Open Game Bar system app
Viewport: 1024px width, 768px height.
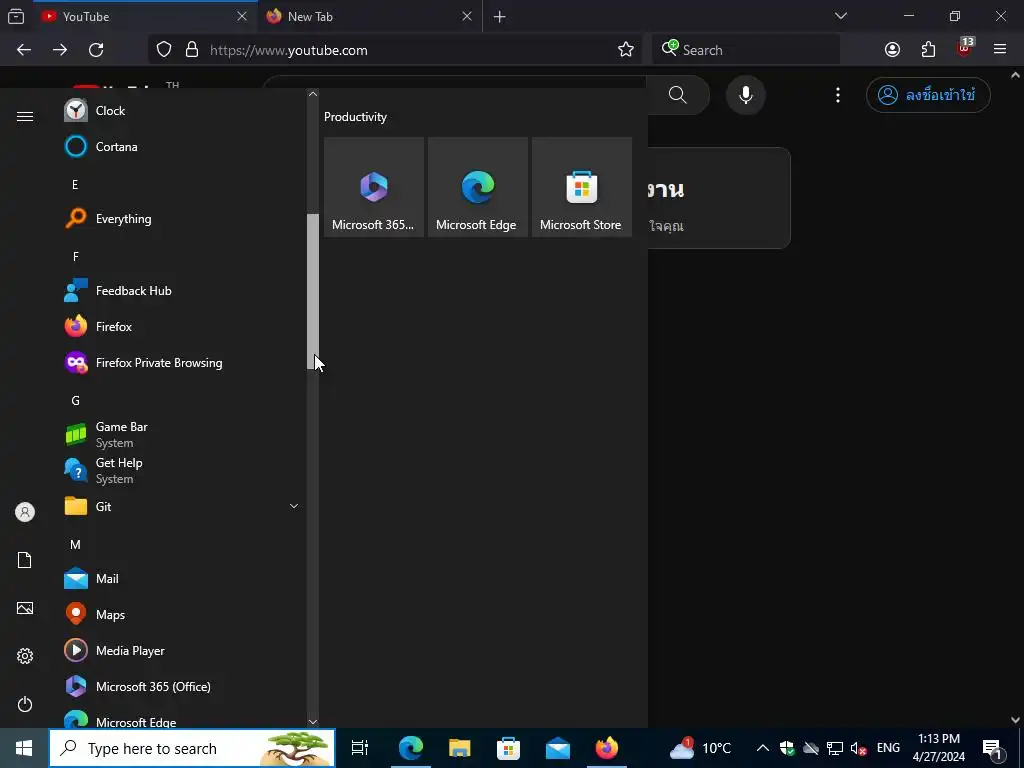pos(182,434)
